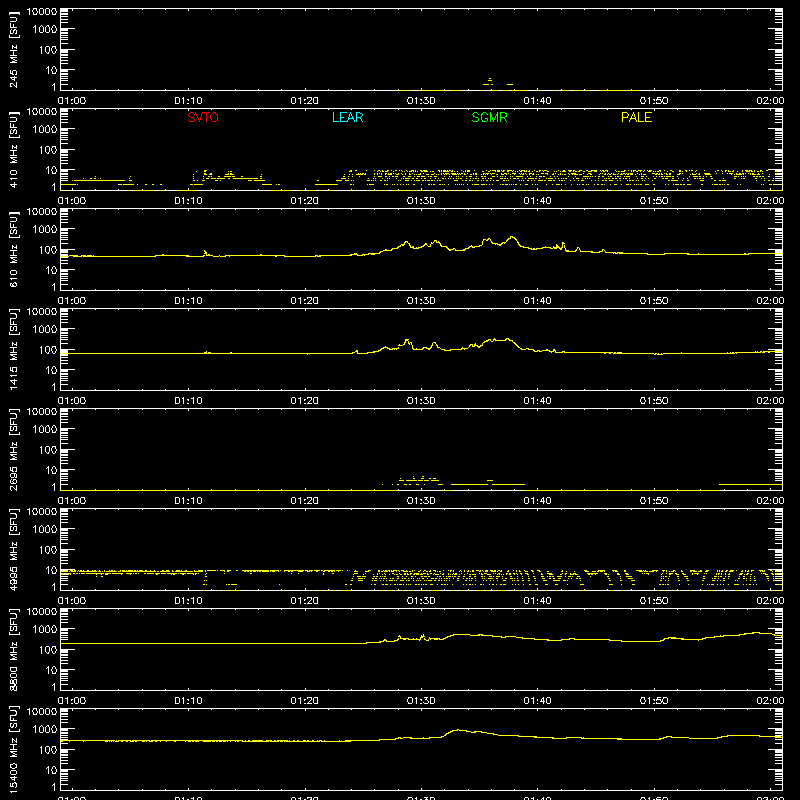Image resolution: width=800 pixels, height=800 pixels.
Task: Select the 410 MHz [SFU] axis title
Action: tap(13, 149)
